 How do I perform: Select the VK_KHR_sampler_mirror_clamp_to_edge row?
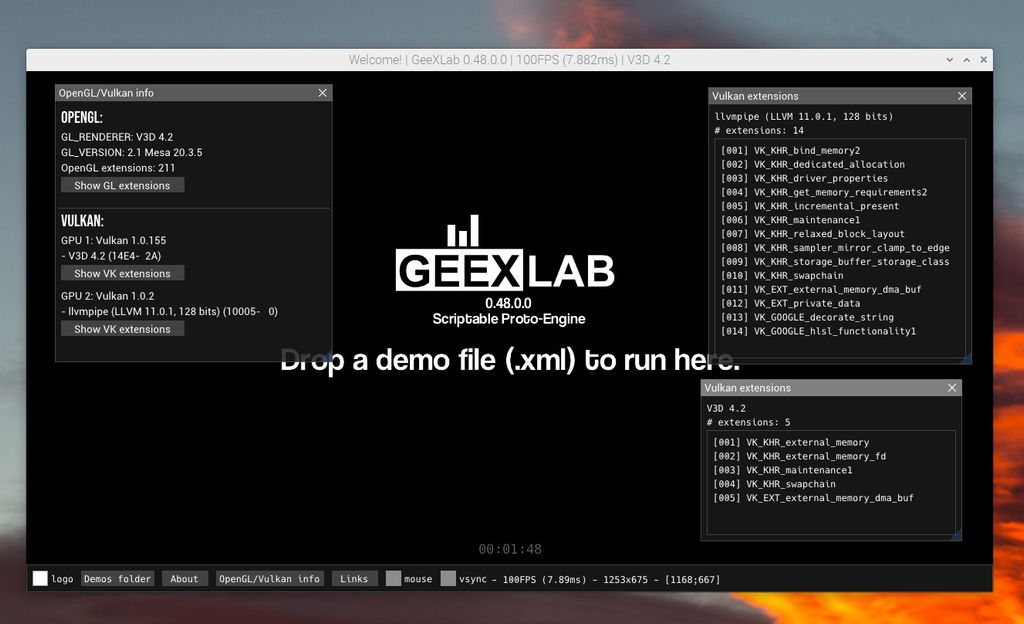[835, 248]
